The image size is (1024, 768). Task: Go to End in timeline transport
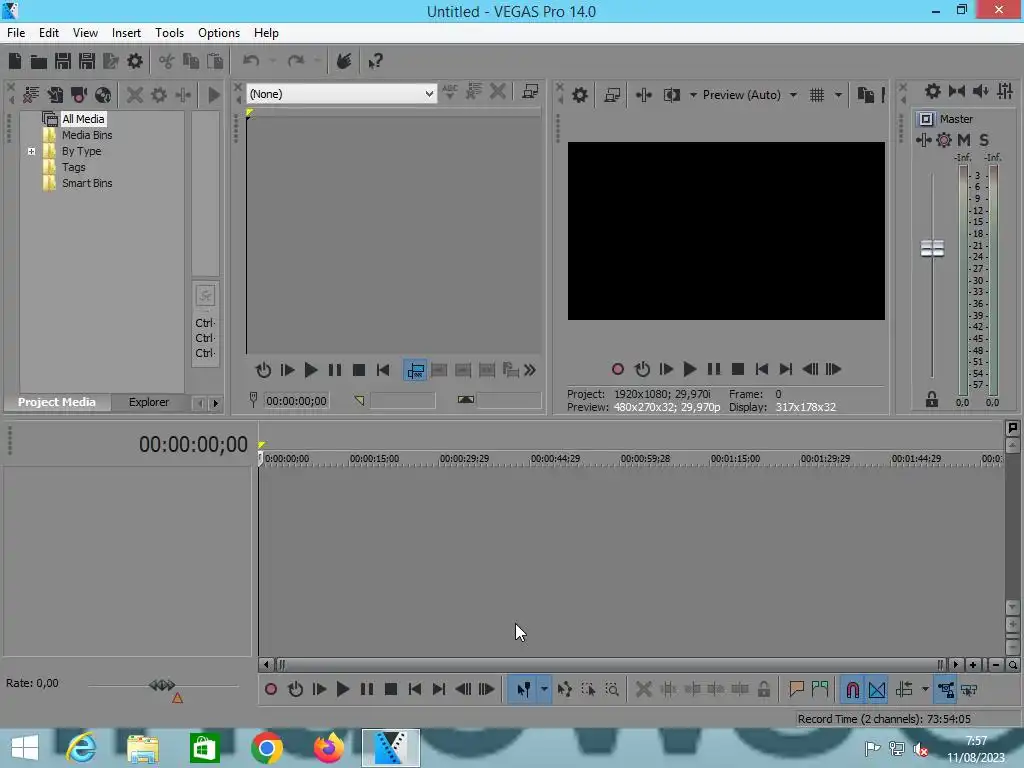coord(438,689)
